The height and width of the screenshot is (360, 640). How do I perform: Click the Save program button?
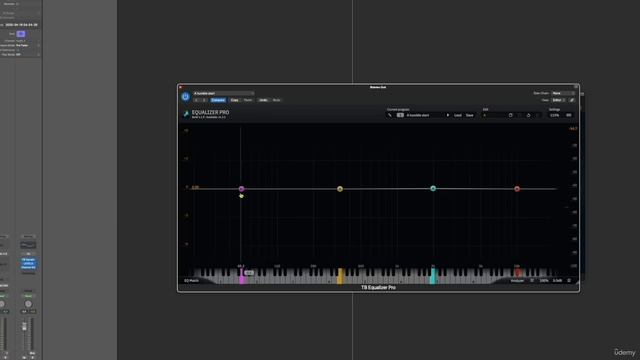coord(470,116)
